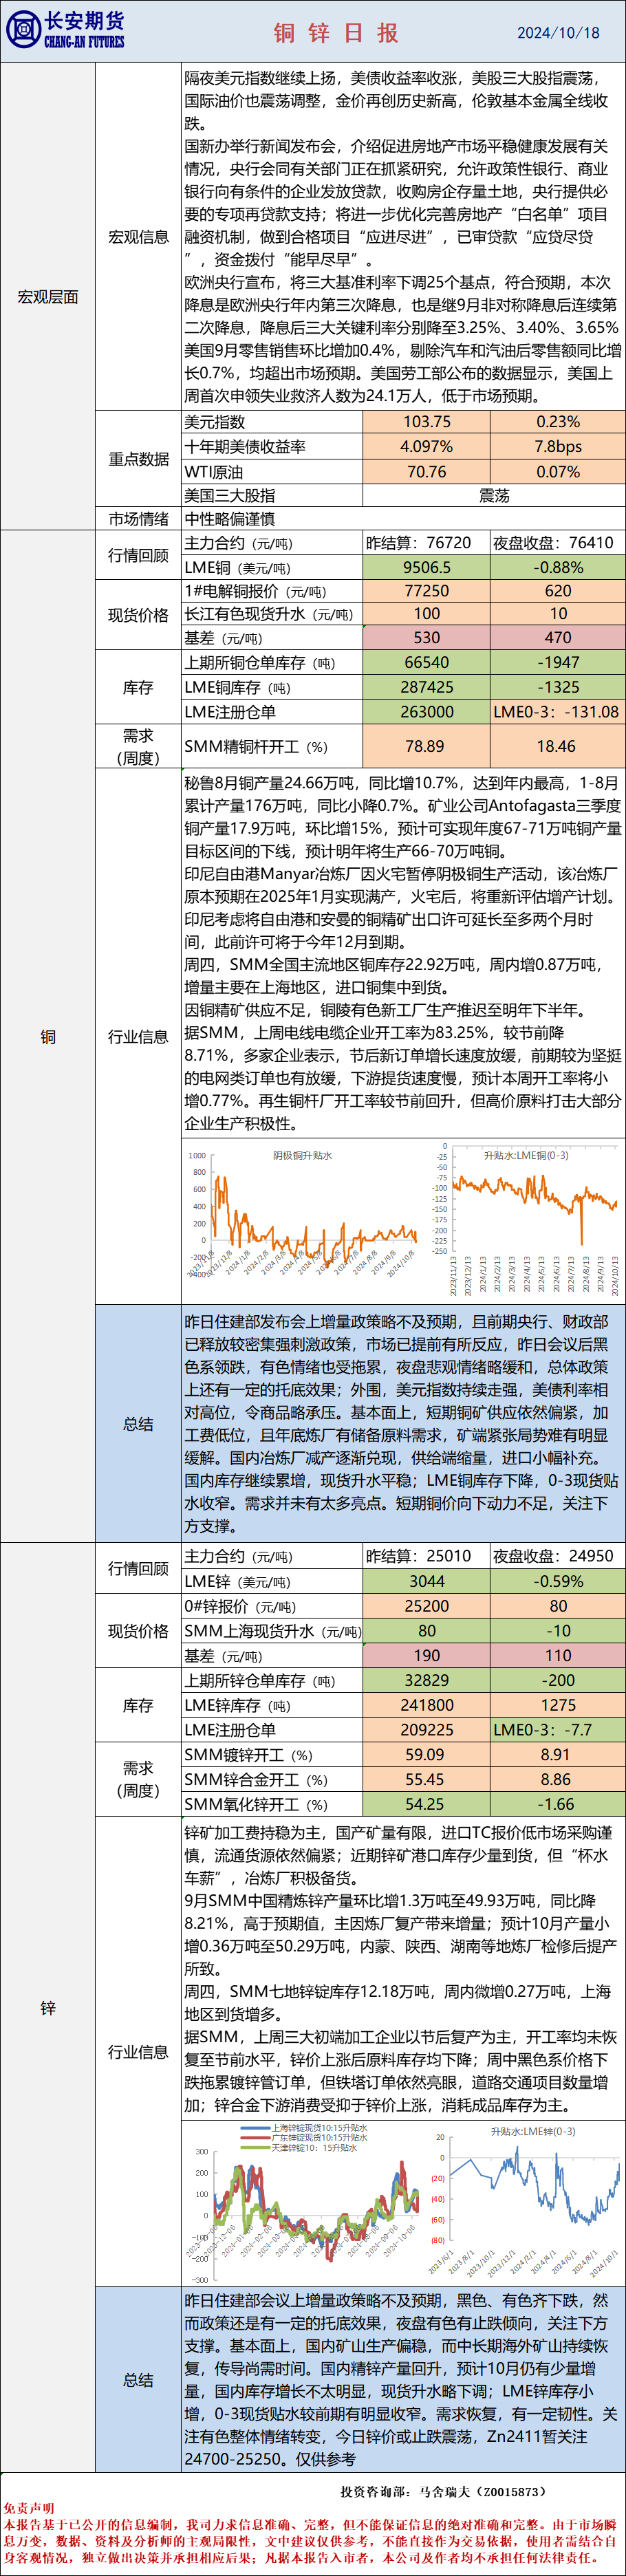The width and height of the screenshot is (626, 2576).
Task: Click the zinc basis value 190
Action: (x=427, y=1656)
